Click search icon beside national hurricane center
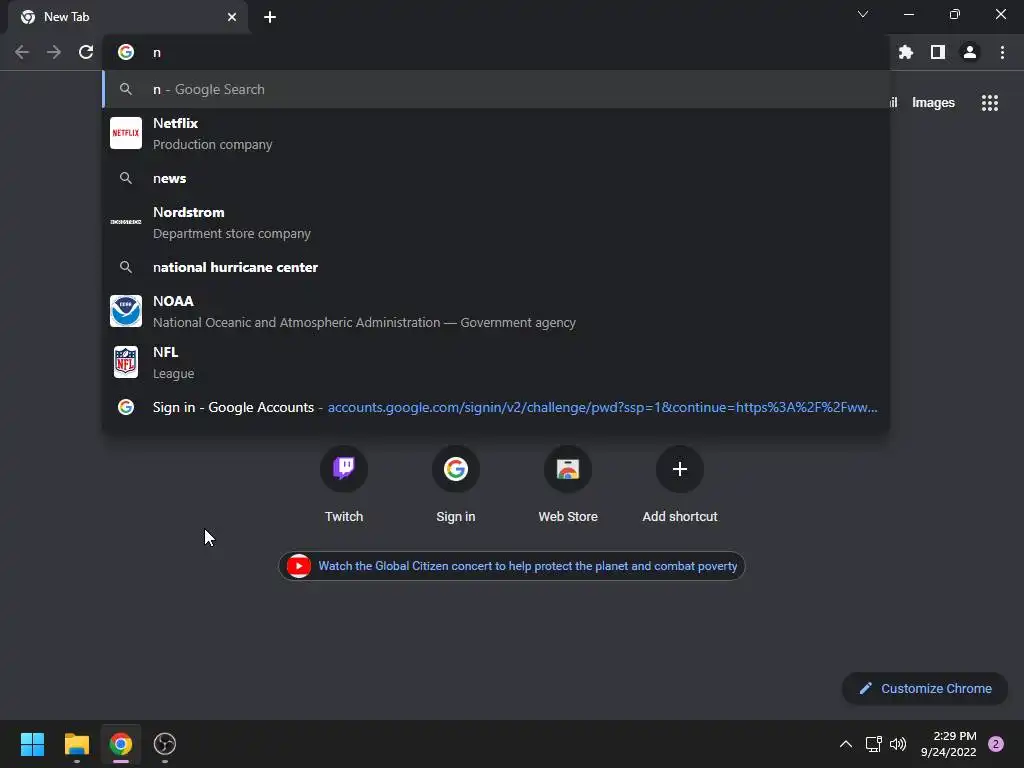This screenshot has height=768, width=1024. (126, 267)
